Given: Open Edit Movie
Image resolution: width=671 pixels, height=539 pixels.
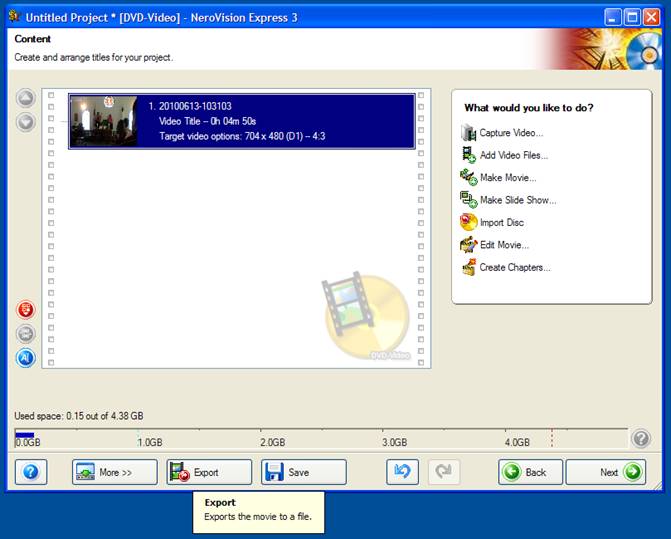Looking at the screenshot, I should (x=504, y=245).
